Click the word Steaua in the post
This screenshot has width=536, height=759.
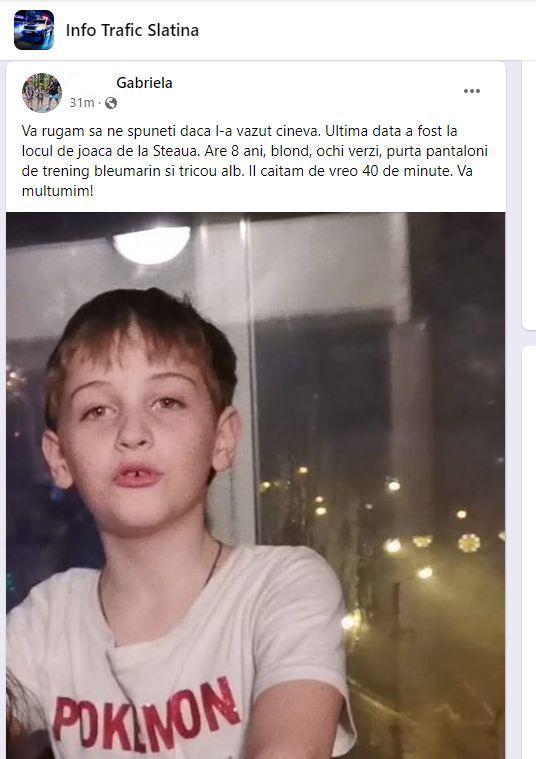click(x=176, y=151)
